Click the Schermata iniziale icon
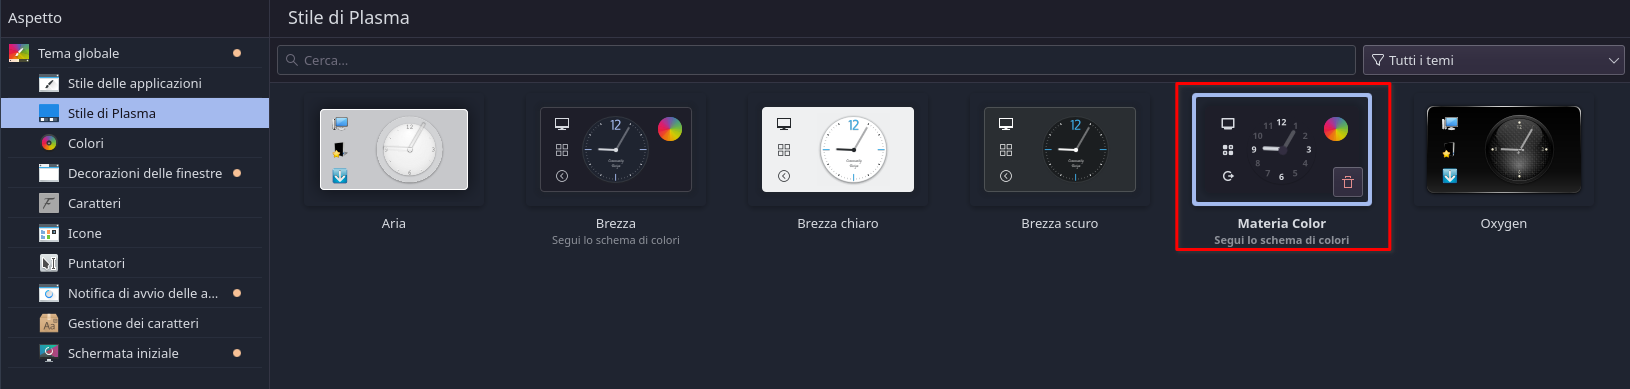Viewport: 1630px width, 389px height. pos(49,353)
